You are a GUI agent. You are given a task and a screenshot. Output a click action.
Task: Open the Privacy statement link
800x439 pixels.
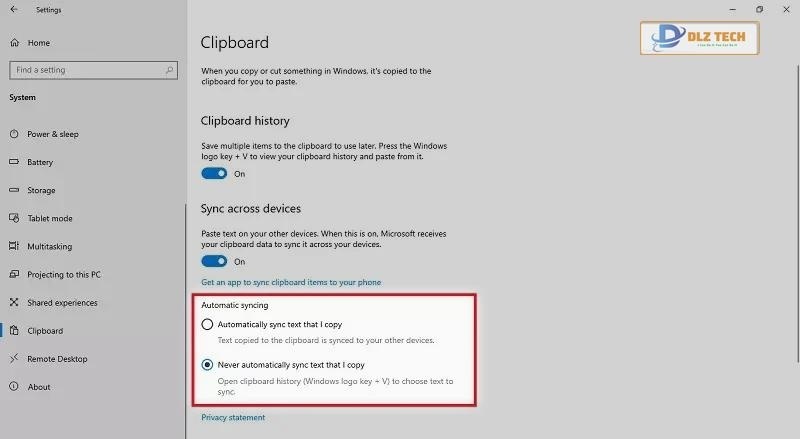point(233,417)
